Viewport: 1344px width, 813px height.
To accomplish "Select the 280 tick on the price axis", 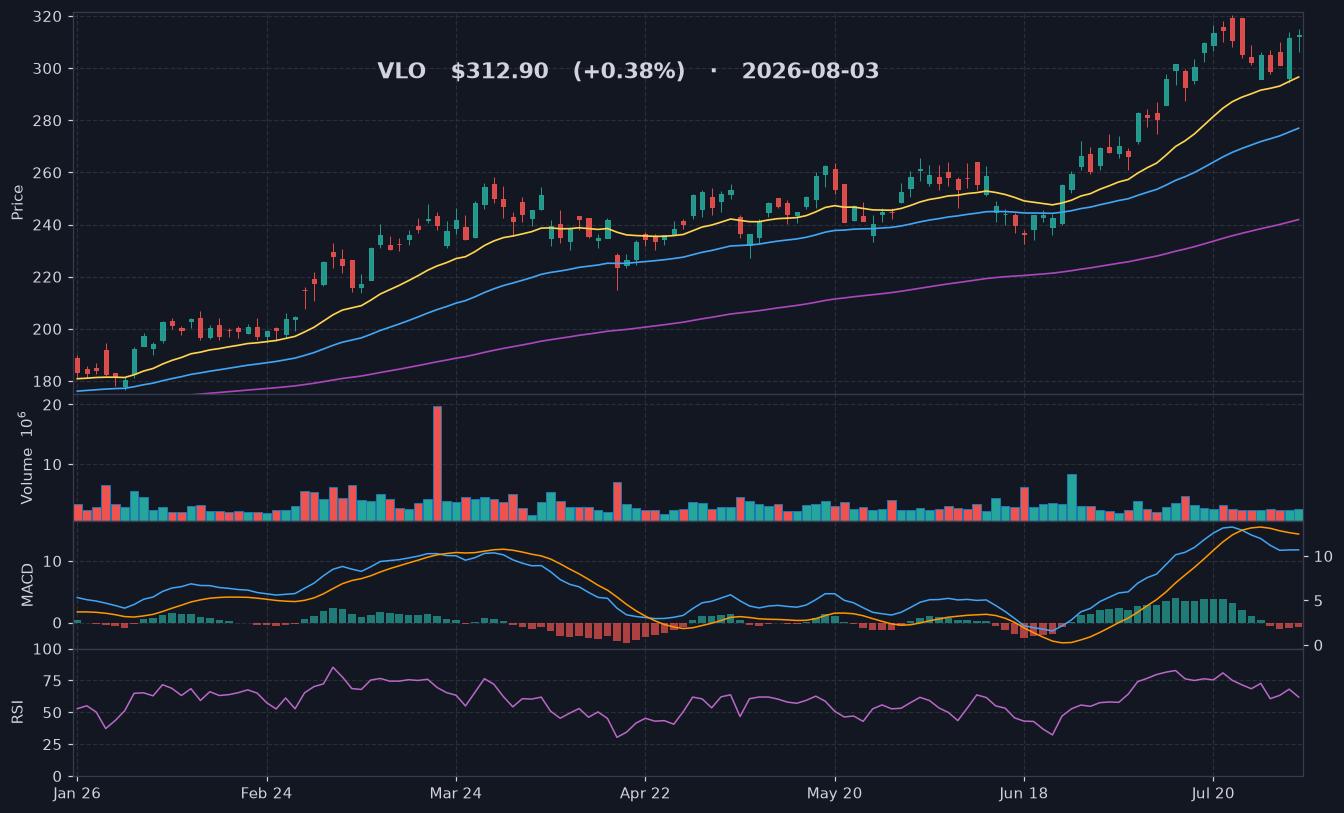I will coord(49,121).
